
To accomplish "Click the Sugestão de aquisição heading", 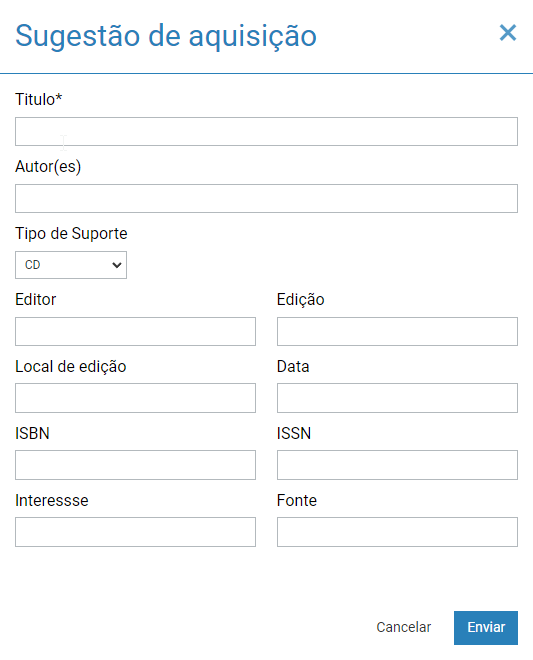I will [x=166, y=36].
